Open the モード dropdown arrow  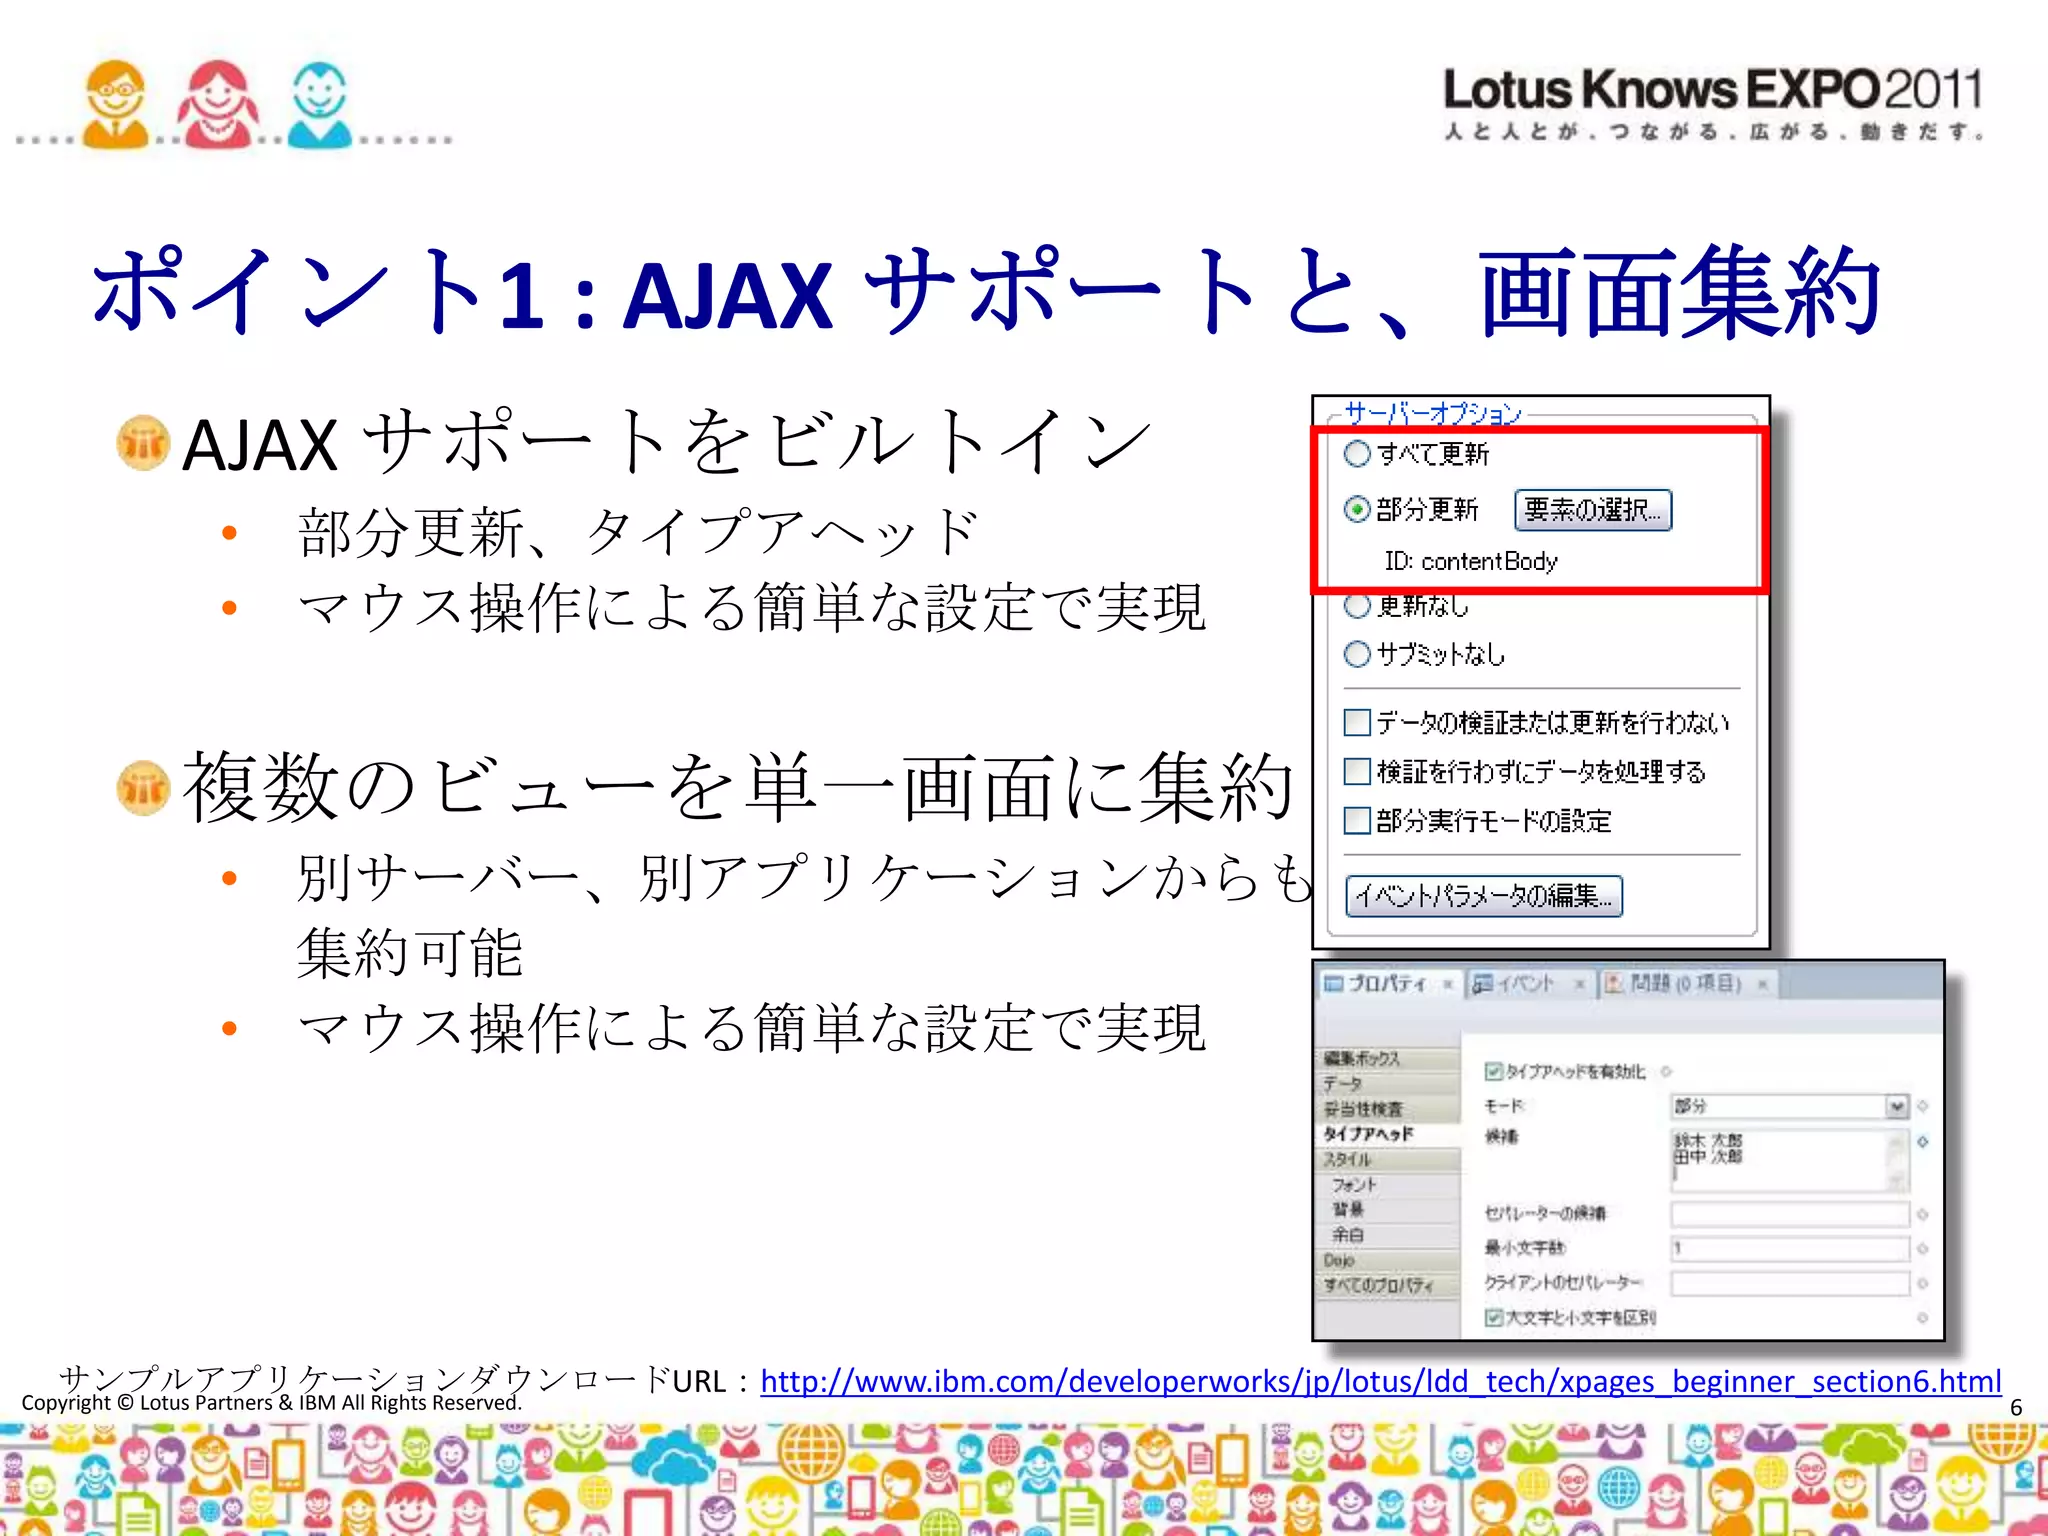tap(1896, 1107)
